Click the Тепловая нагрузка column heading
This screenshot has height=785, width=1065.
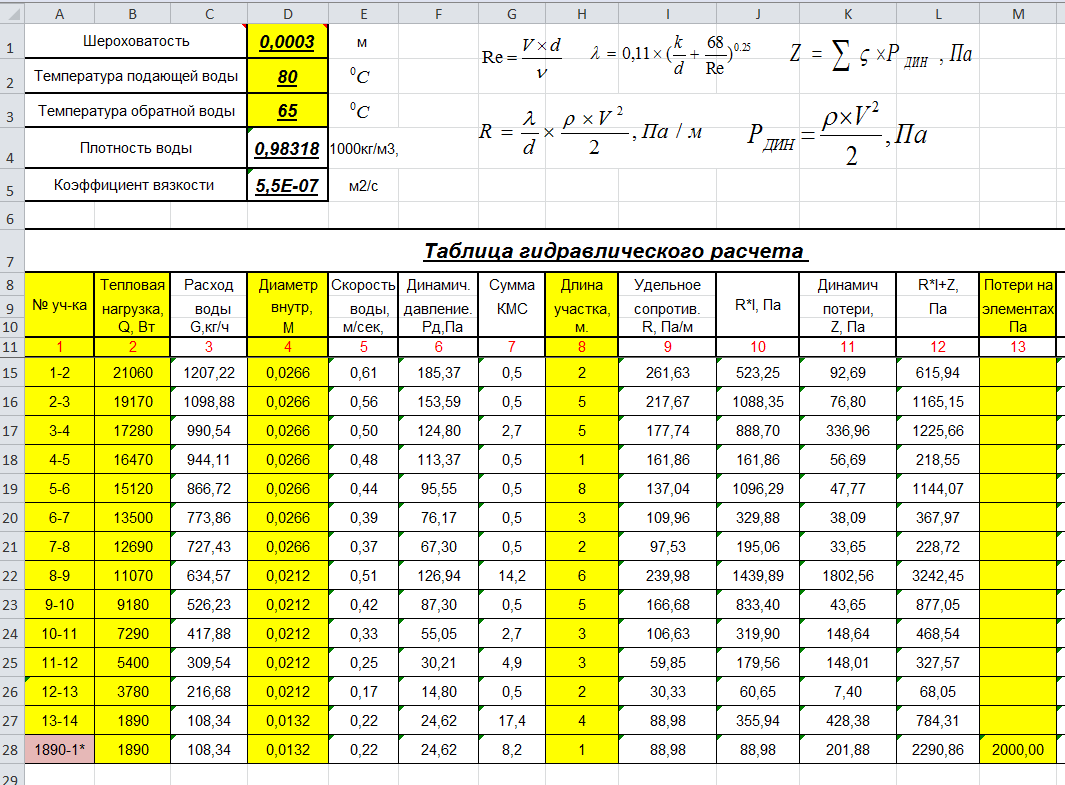(x=132, y=305)
